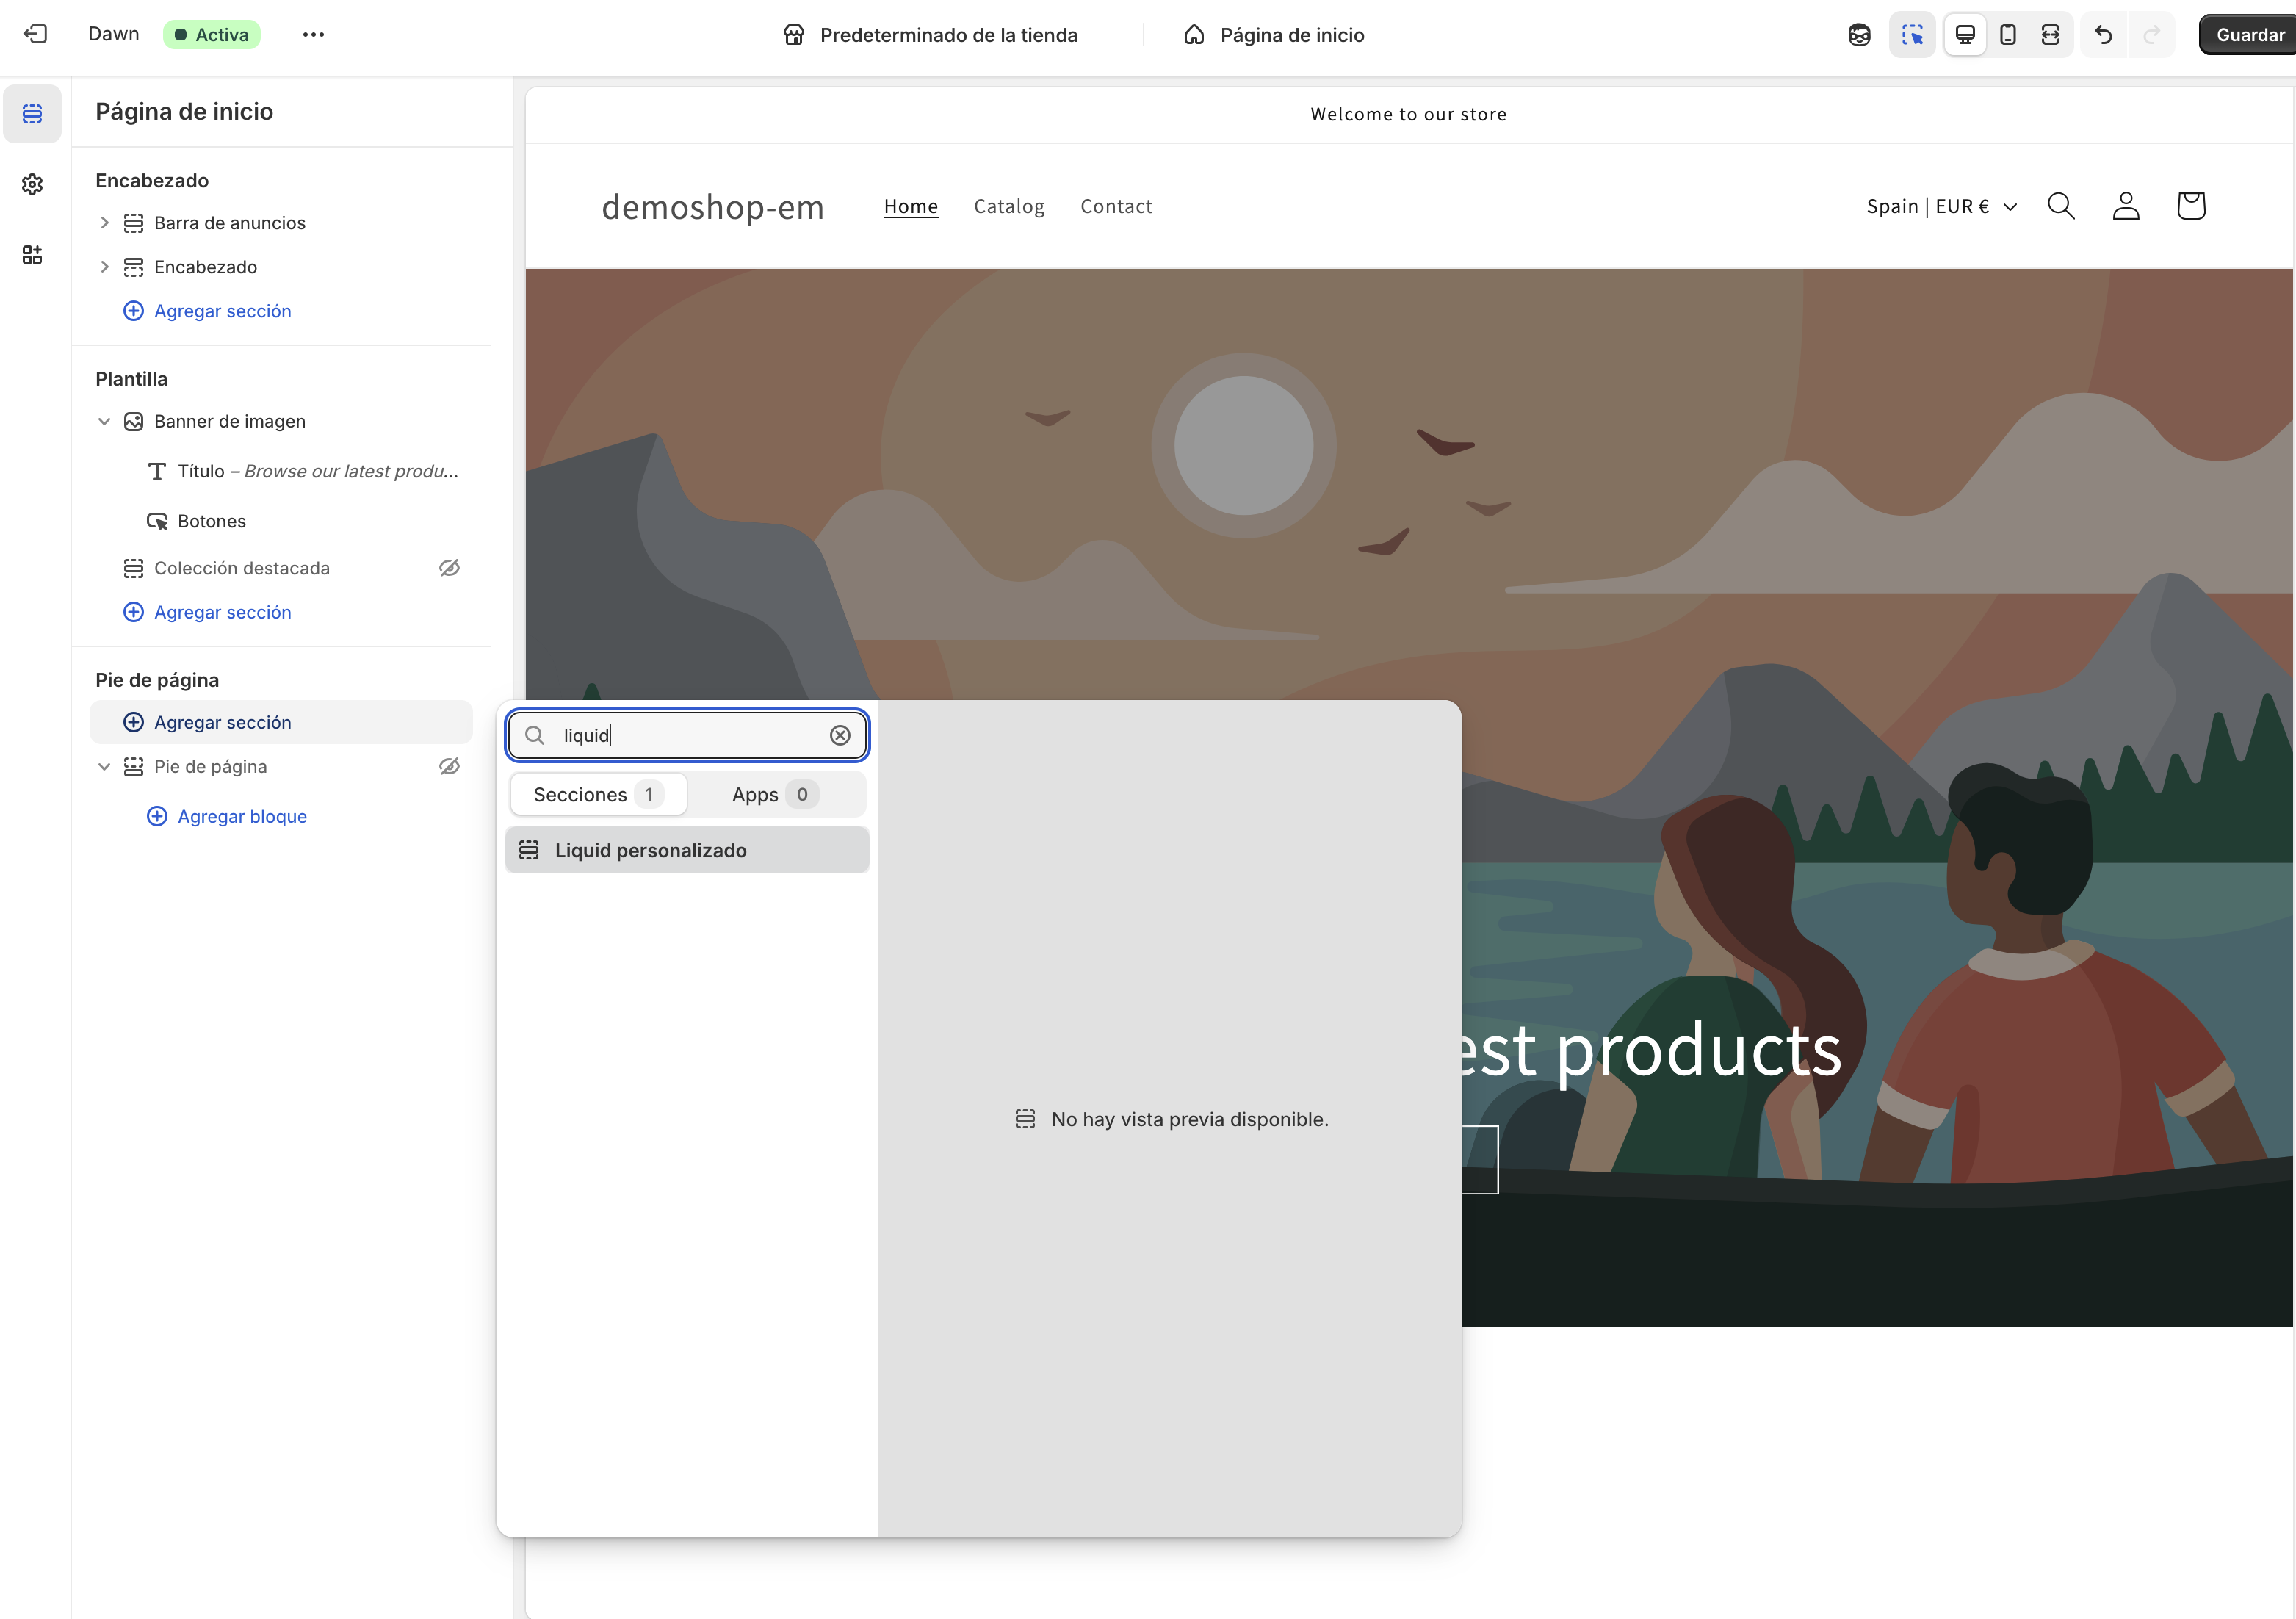This screenshot has width=2296, height=1619.
Task: Click the Título block text icon
Action: [157, 472]
